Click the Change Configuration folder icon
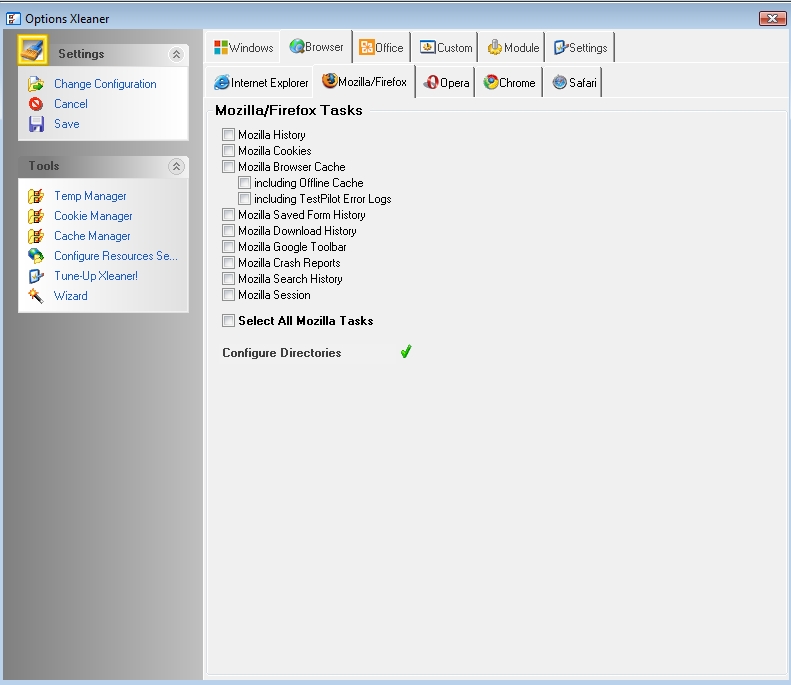The width and height of the screenshot is (791, 685). tap(36, 84)
